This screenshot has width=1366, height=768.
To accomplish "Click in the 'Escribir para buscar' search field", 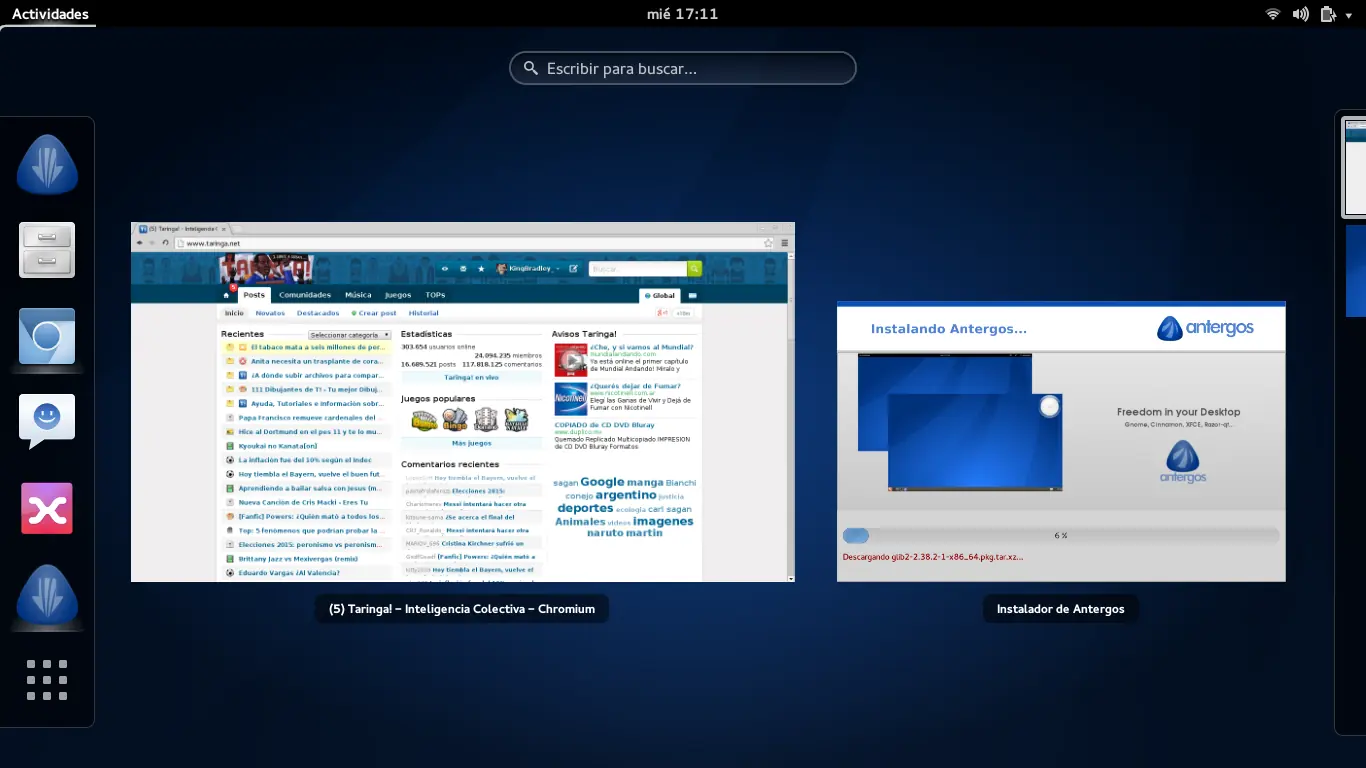I will point(683,69).
